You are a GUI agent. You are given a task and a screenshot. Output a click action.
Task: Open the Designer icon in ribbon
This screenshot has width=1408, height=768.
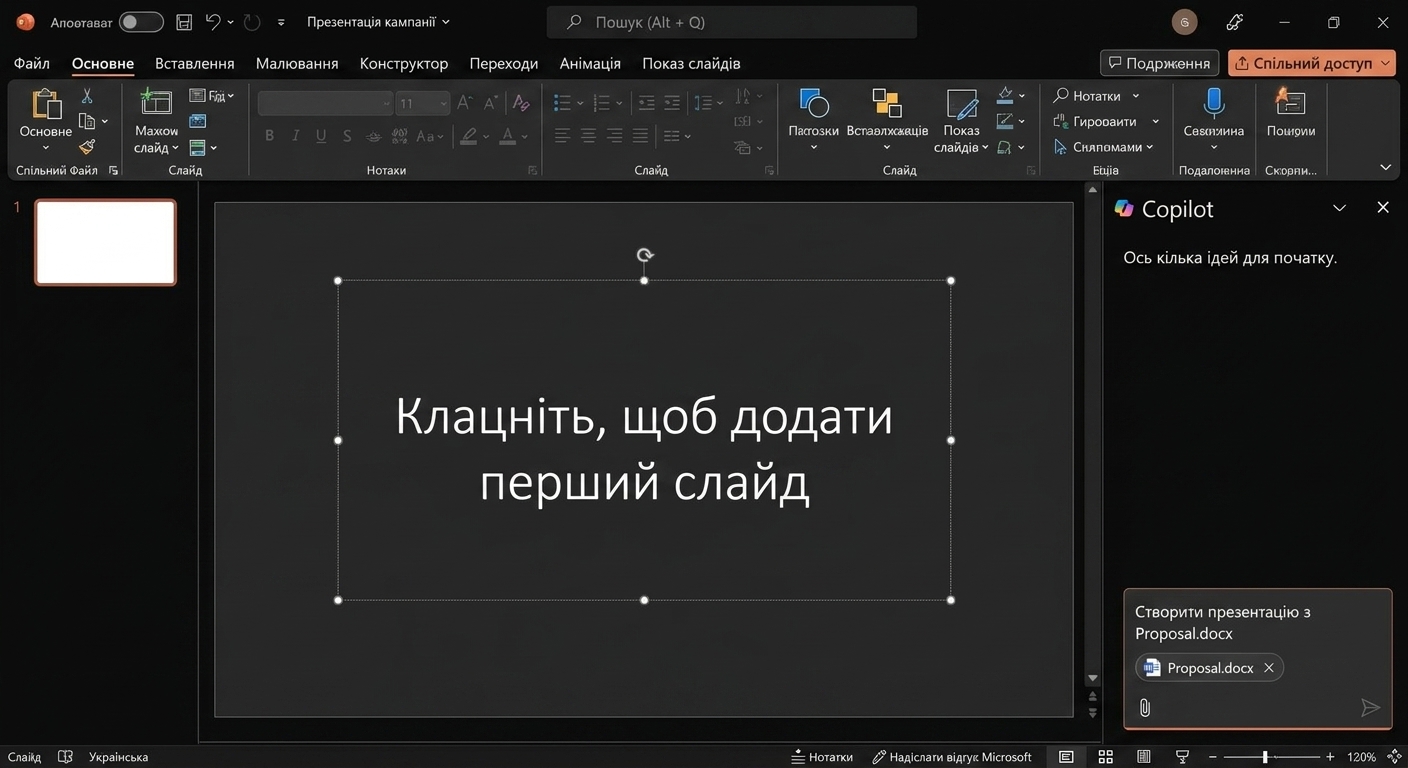coord(1291,103)
